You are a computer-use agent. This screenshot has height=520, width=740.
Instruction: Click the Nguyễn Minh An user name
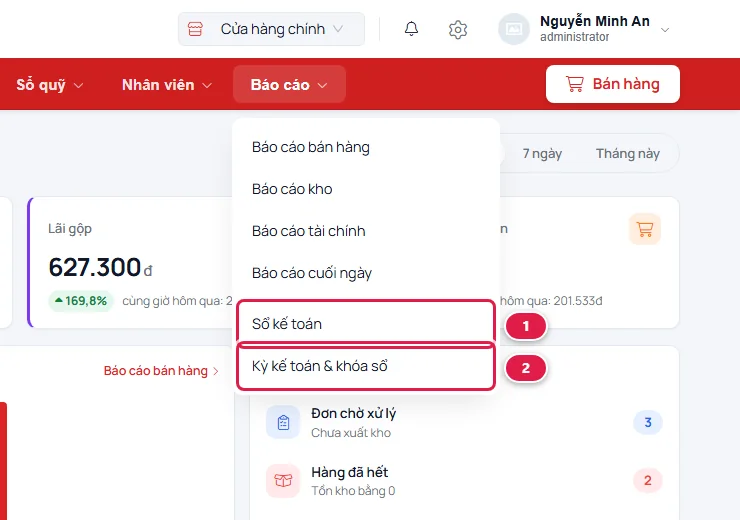[x=595, y=22]
